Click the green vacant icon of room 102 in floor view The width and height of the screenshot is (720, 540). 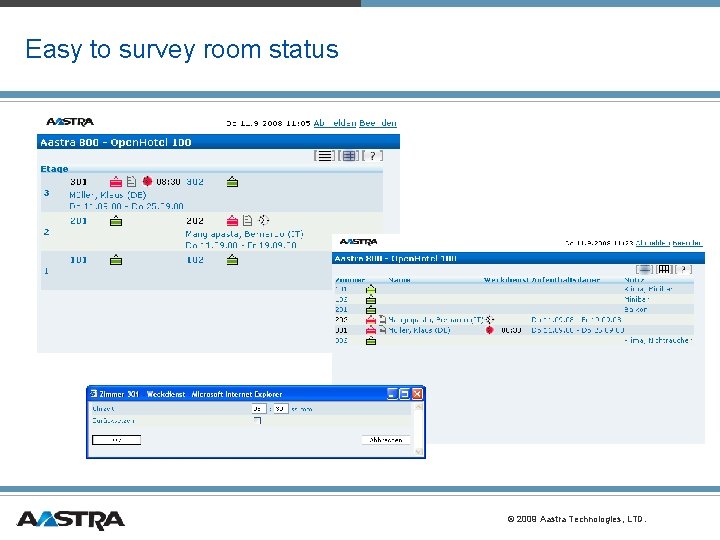tap(232, 260)
